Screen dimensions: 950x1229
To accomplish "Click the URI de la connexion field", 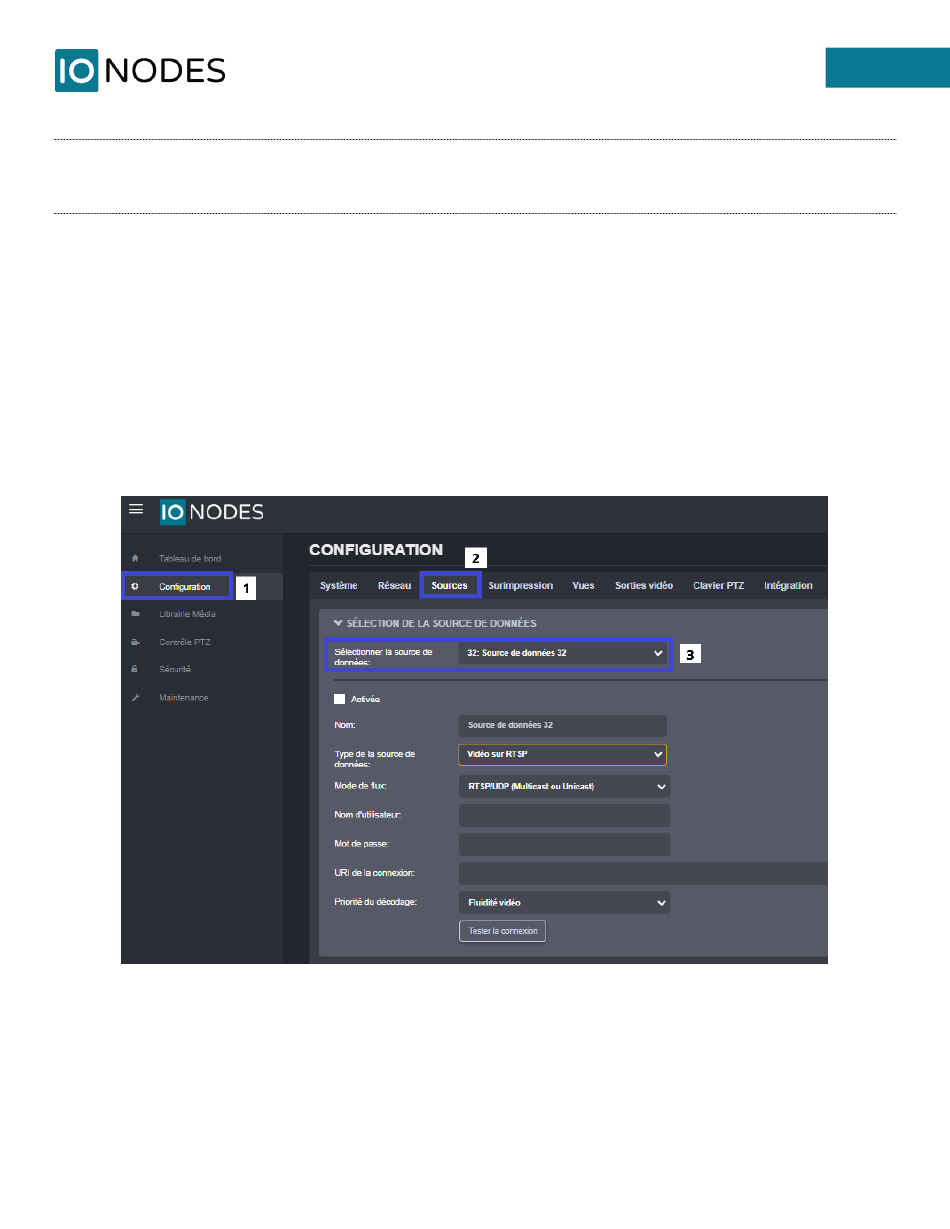I will coord(643,873).
